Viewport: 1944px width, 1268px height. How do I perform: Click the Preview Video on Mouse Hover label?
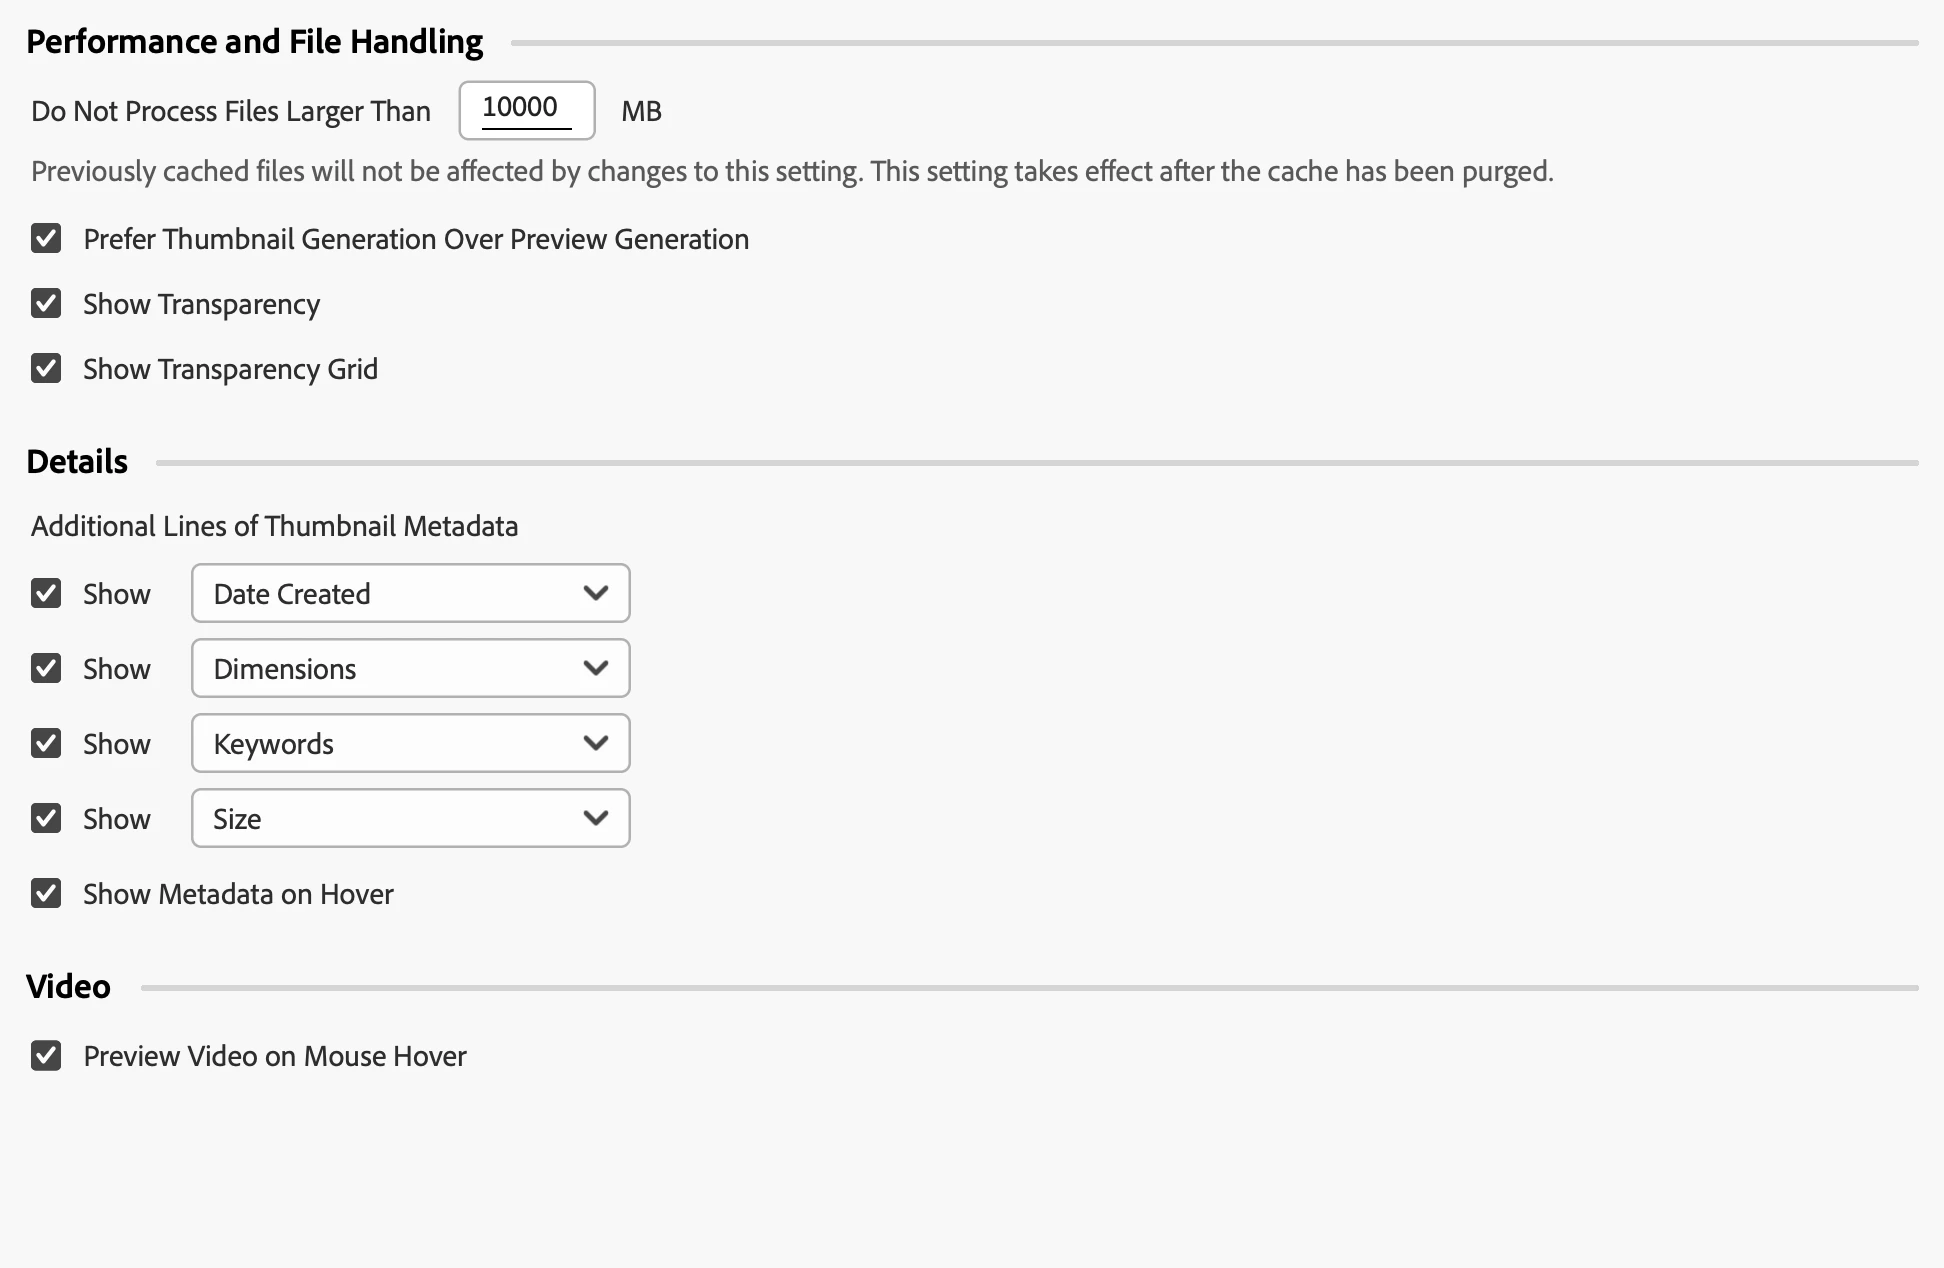[275, 1056]
